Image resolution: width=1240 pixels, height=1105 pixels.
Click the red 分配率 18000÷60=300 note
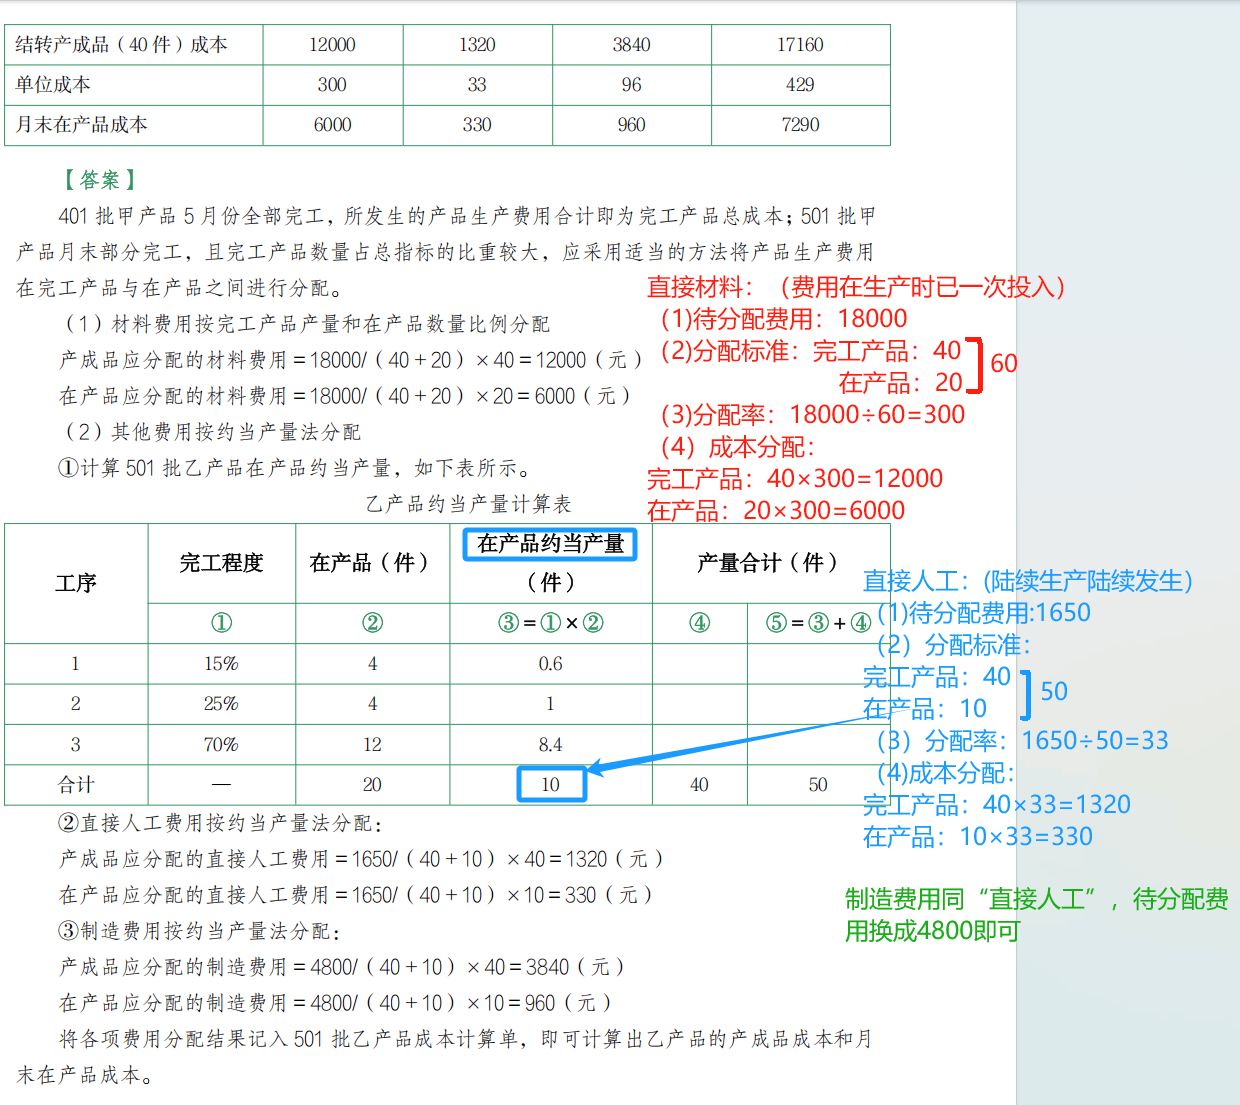813,415
